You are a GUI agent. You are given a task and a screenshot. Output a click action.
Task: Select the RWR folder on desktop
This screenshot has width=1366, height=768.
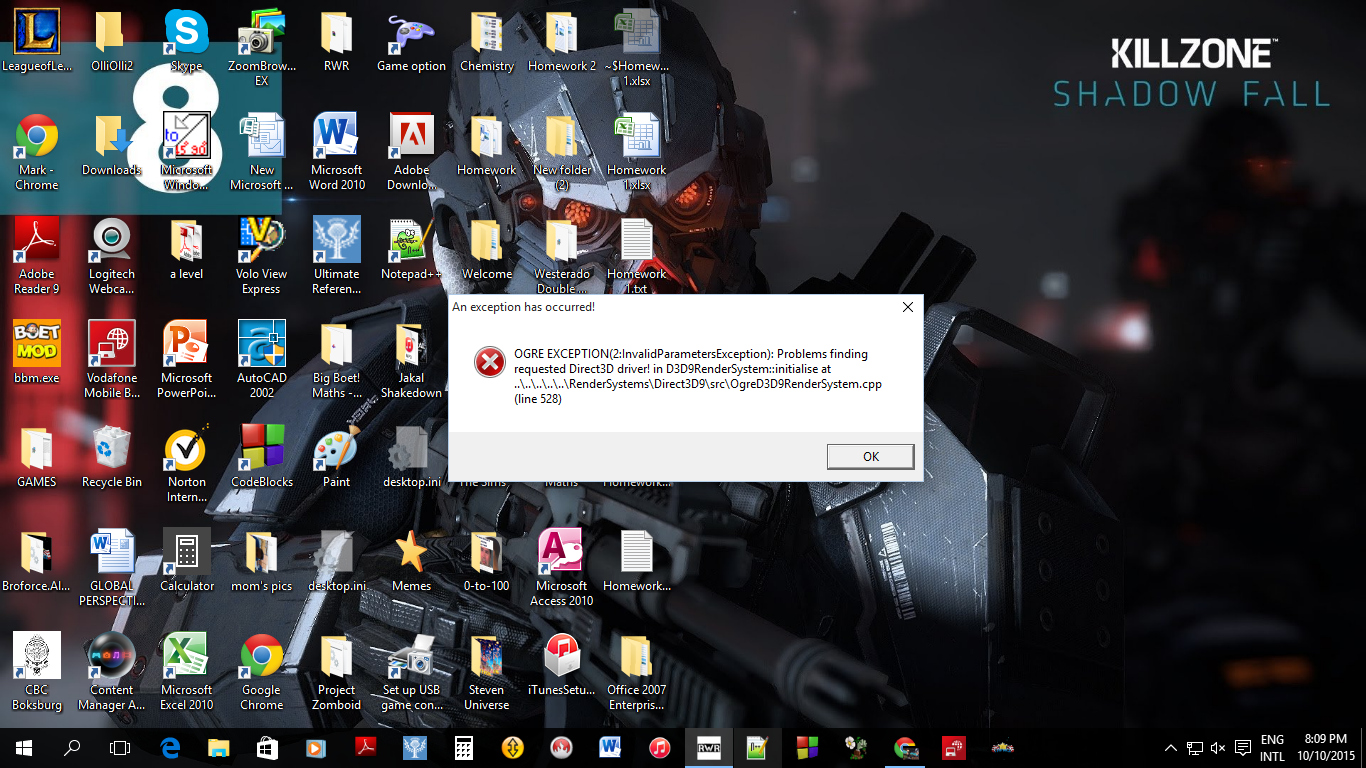(337, 42)
